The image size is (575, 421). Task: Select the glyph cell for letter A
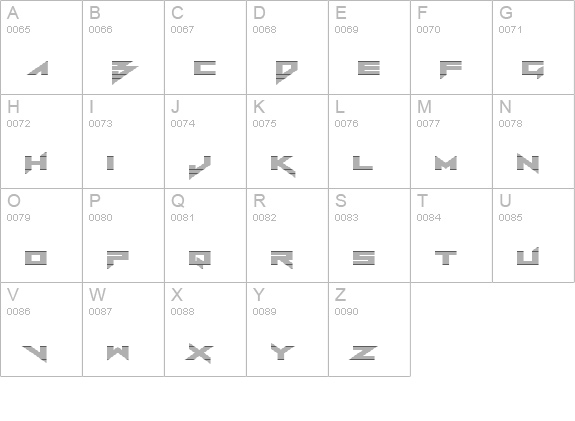(41, 47)
